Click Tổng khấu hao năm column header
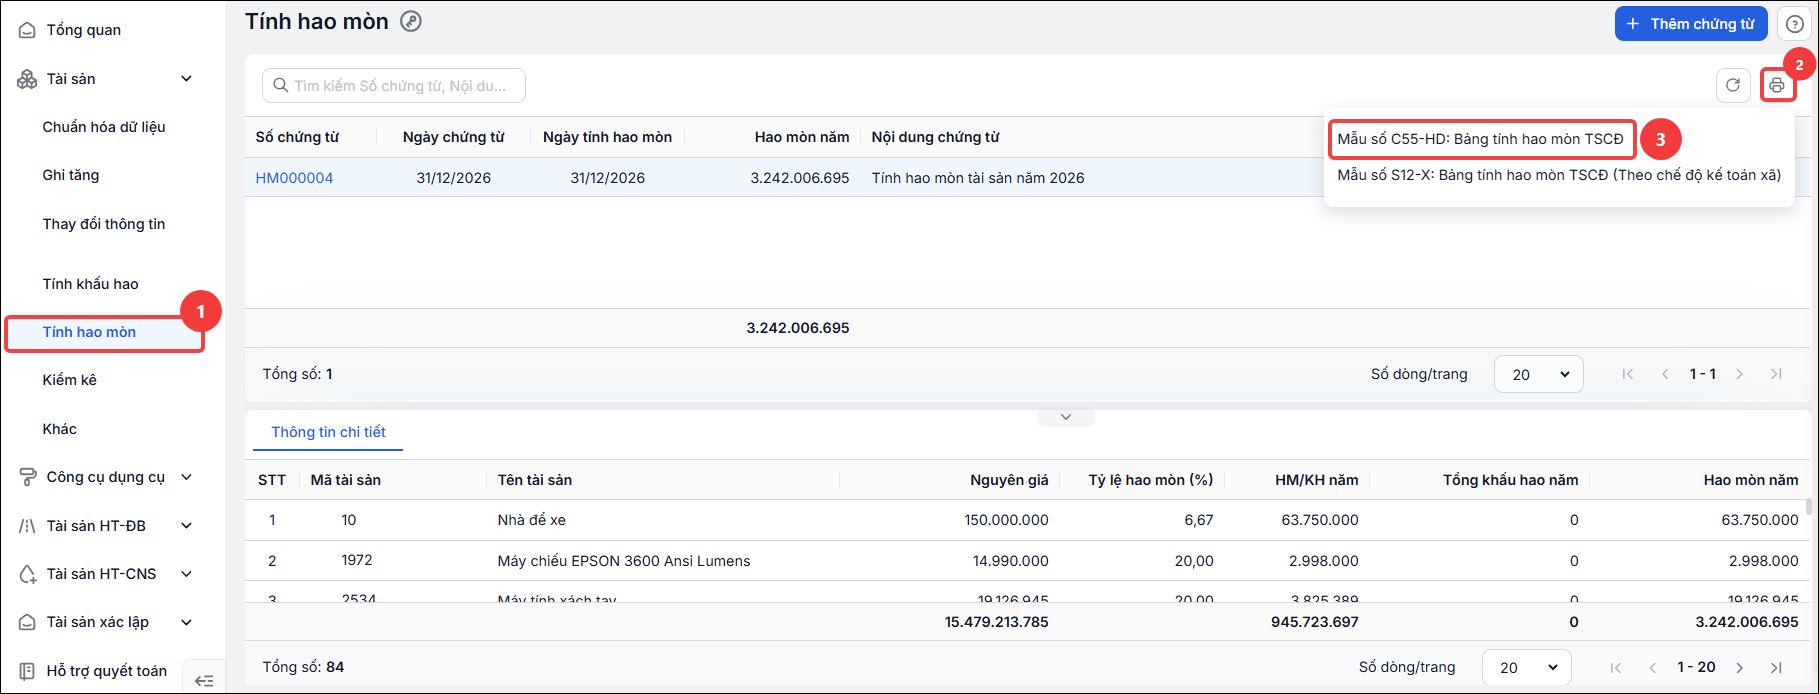The height and width of the screenshot is (694, 1819). 1511,480
